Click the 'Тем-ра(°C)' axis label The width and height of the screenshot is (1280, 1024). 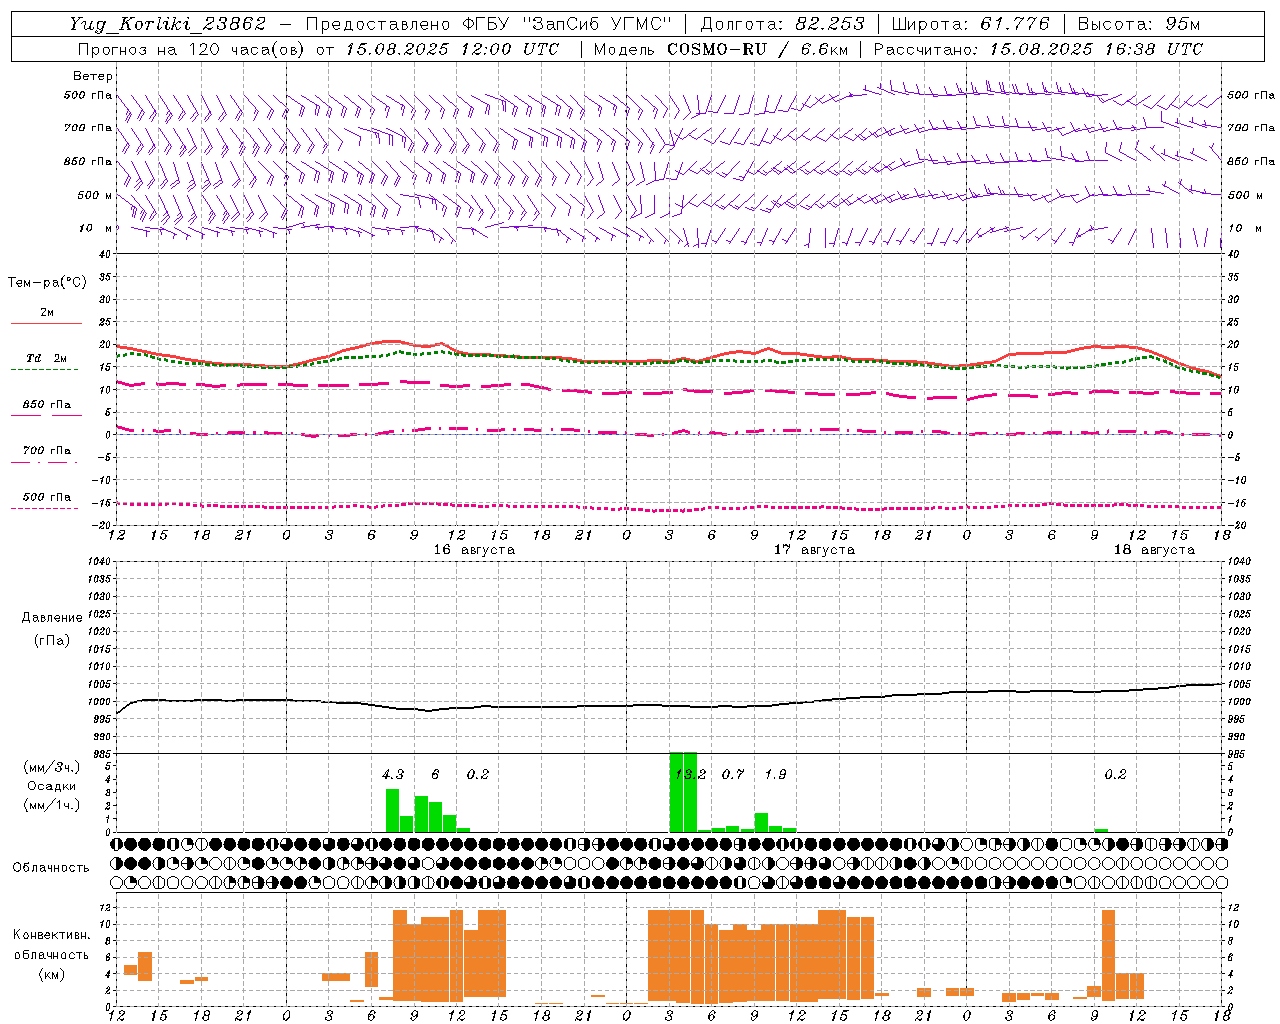tap(47, 283)
